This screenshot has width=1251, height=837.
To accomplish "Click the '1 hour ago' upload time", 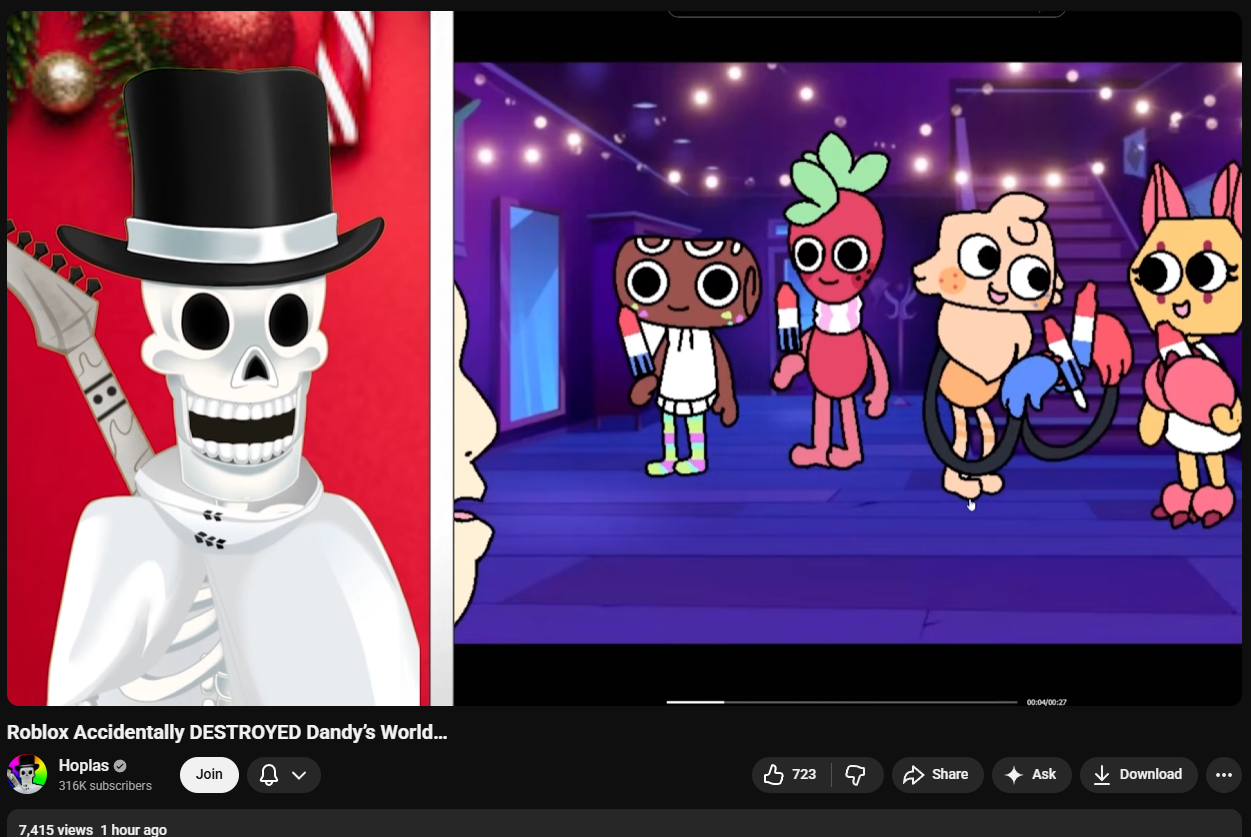I will click(x=133, y=830).
